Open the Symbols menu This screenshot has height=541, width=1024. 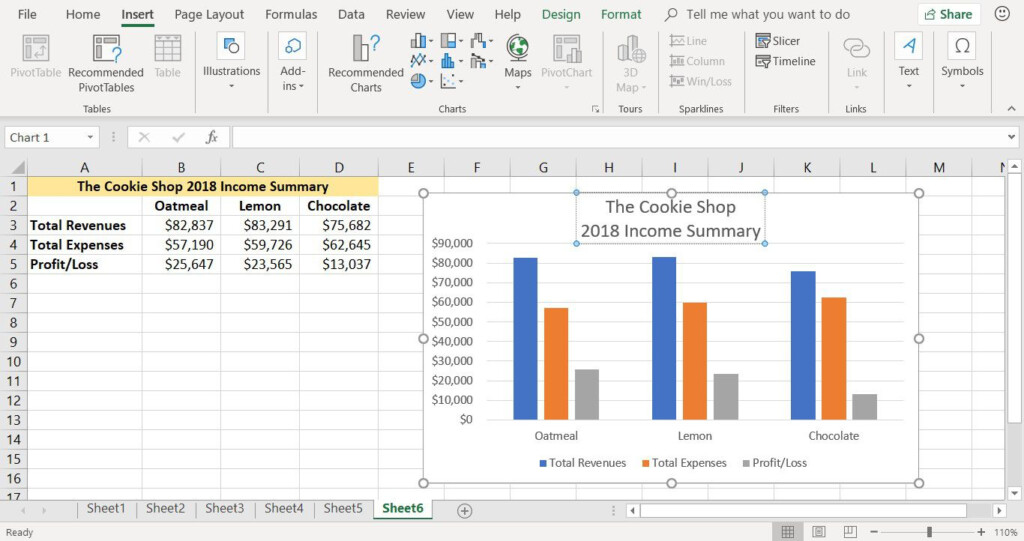[962, 60]
